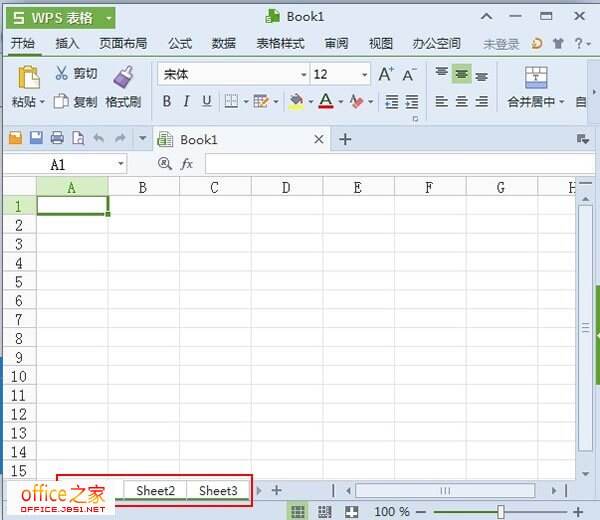The height and width of the screenshot is (520, 600).
Task: Toggle bottom vertical alignment
Action: coord(481,76)
